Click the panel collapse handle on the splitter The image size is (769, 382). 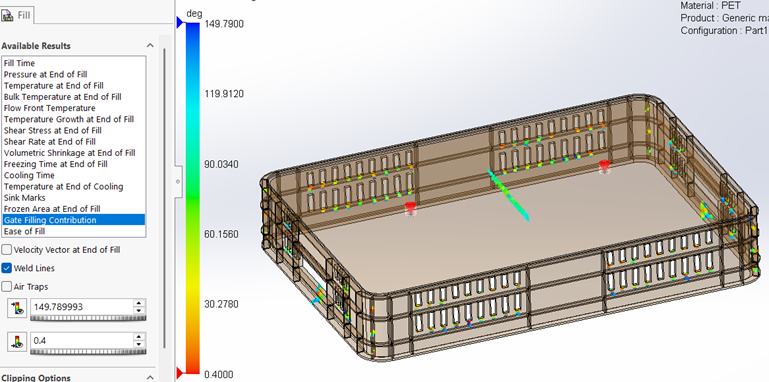[178, 181]
